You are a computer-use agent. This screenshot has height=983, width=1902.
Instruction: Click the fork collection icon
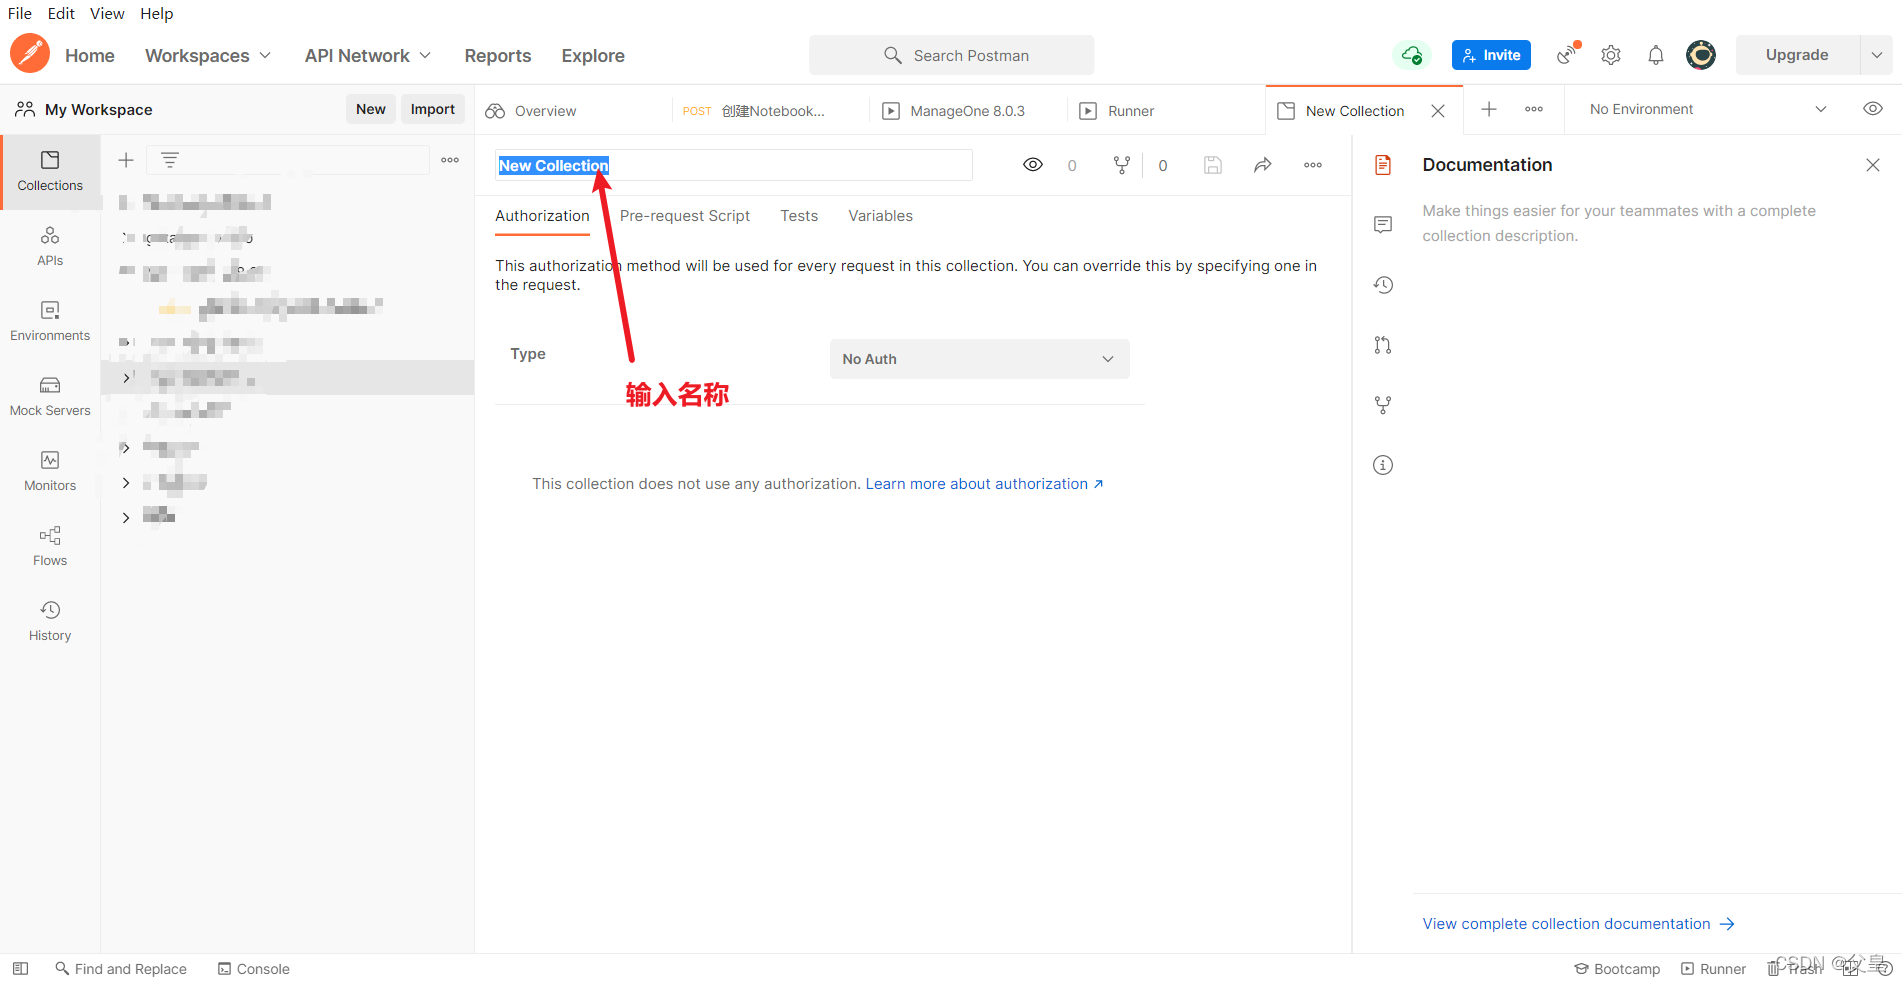(x=1122, y=165)
